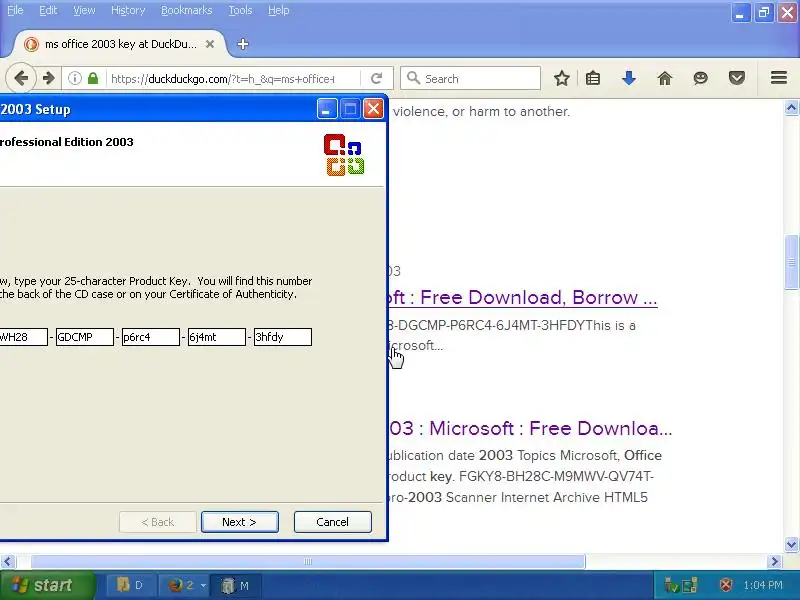Open the '03 : Microsoft : Free Downloa...' link

[x=531, y=428]
